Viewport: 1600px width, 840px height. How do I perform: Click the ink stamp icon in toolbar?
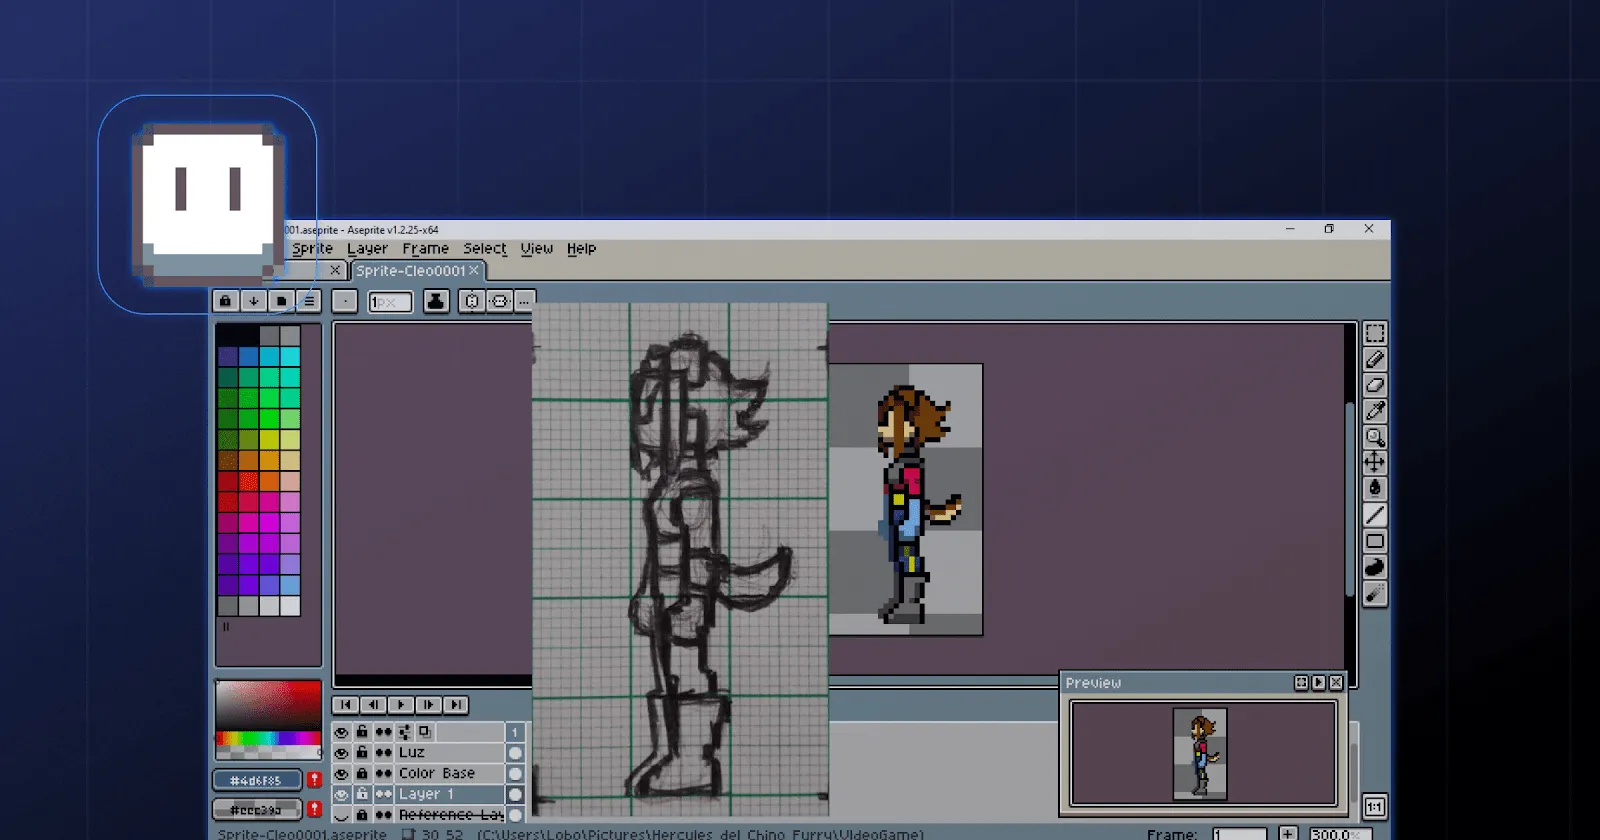(436, 301)
